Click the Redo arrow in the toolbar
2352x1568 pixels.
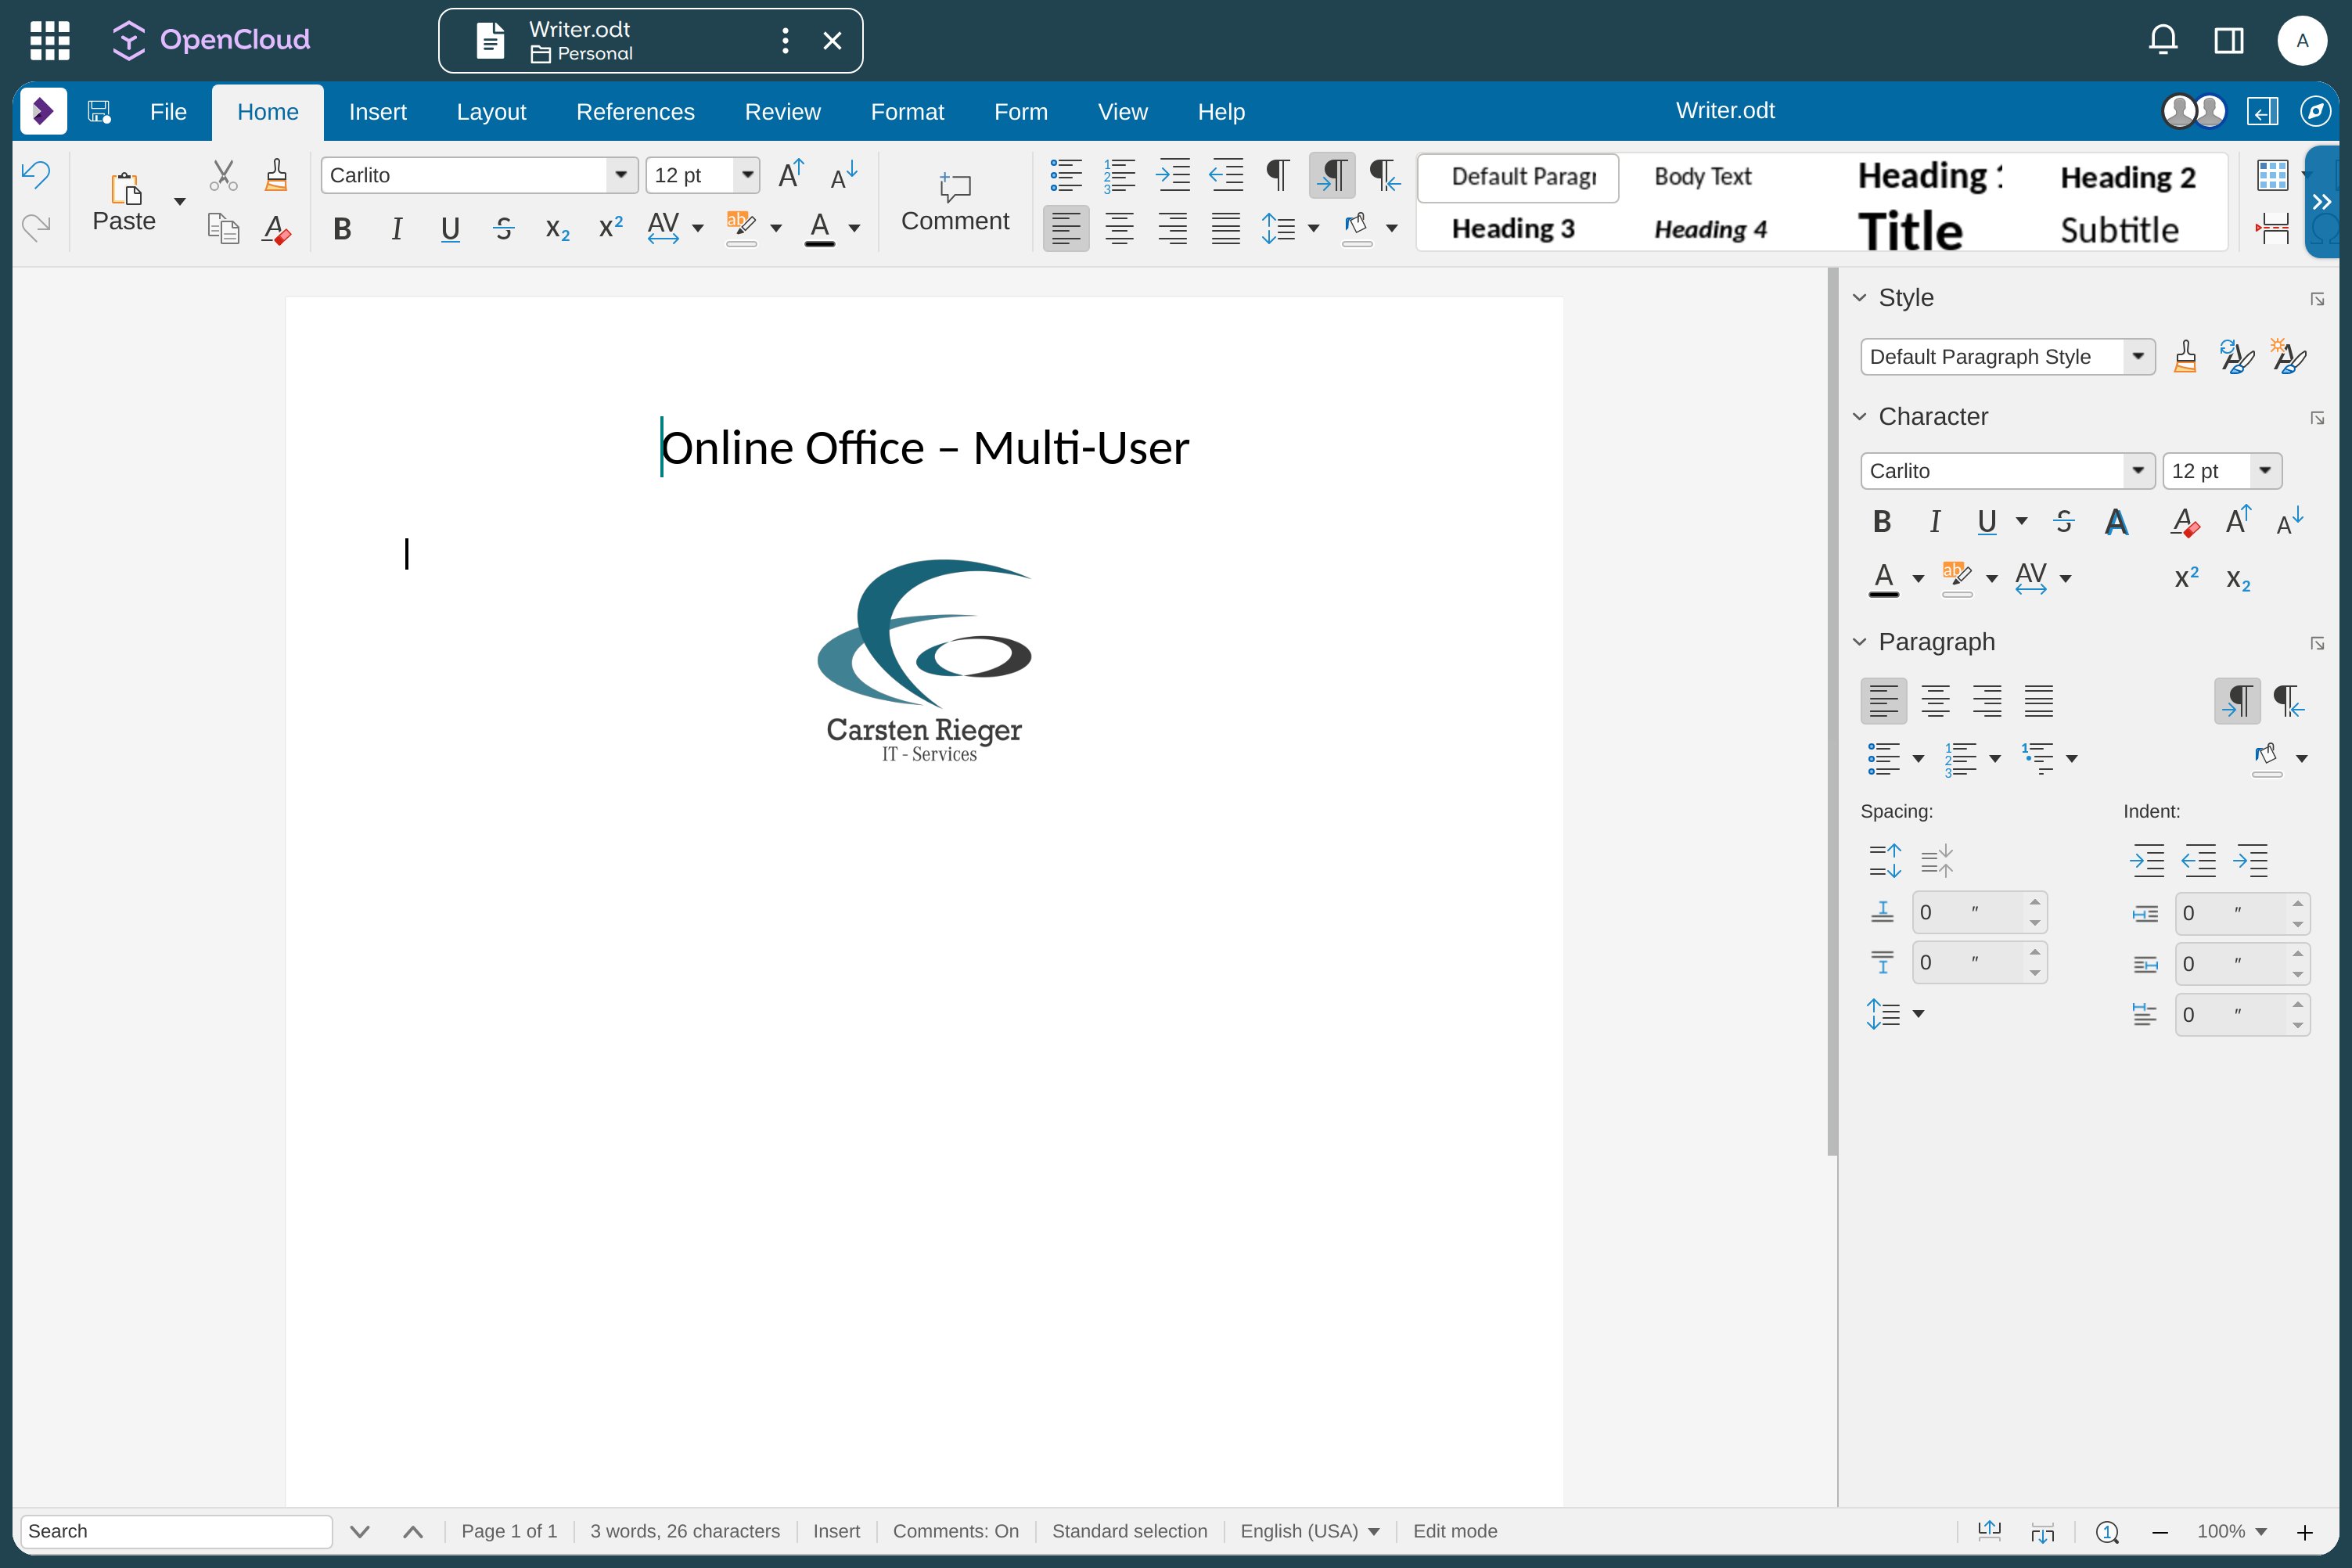[x=36, y=228]
